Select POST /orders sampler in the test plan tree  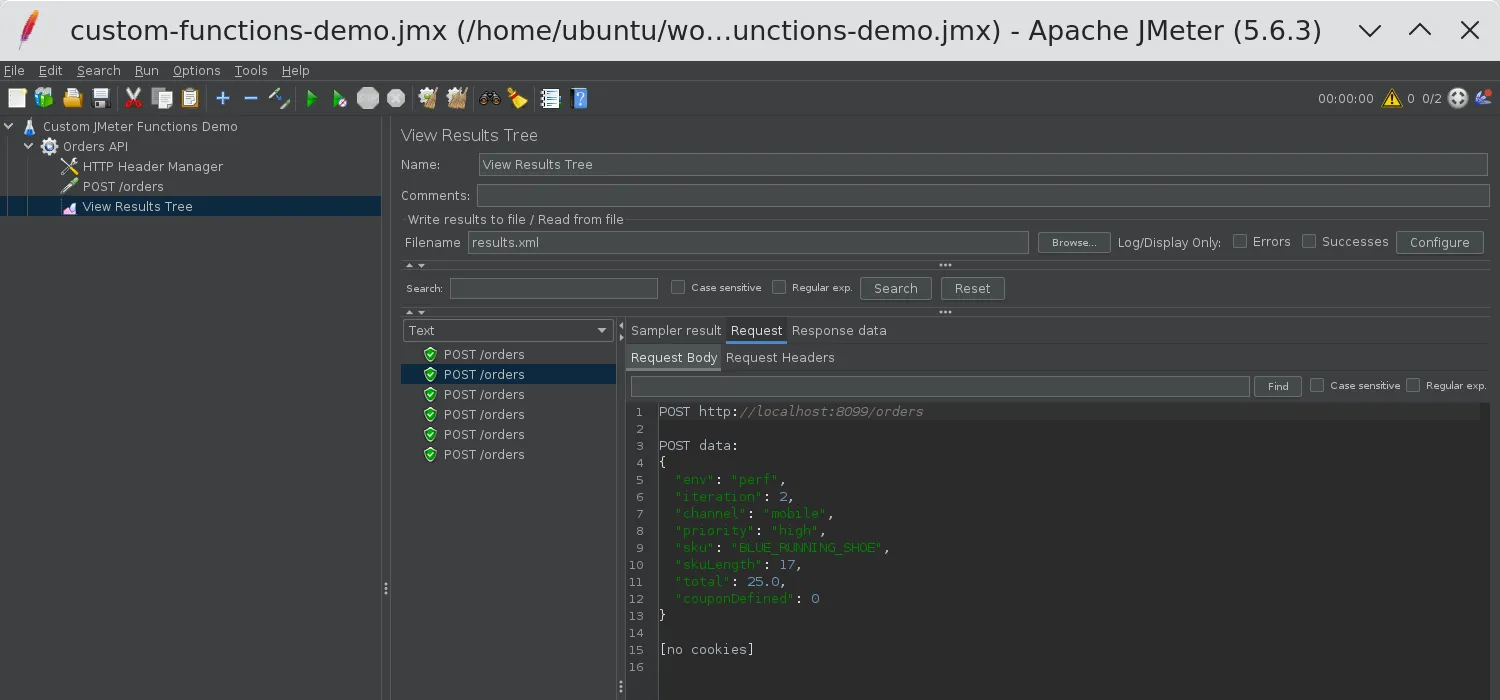123,186
